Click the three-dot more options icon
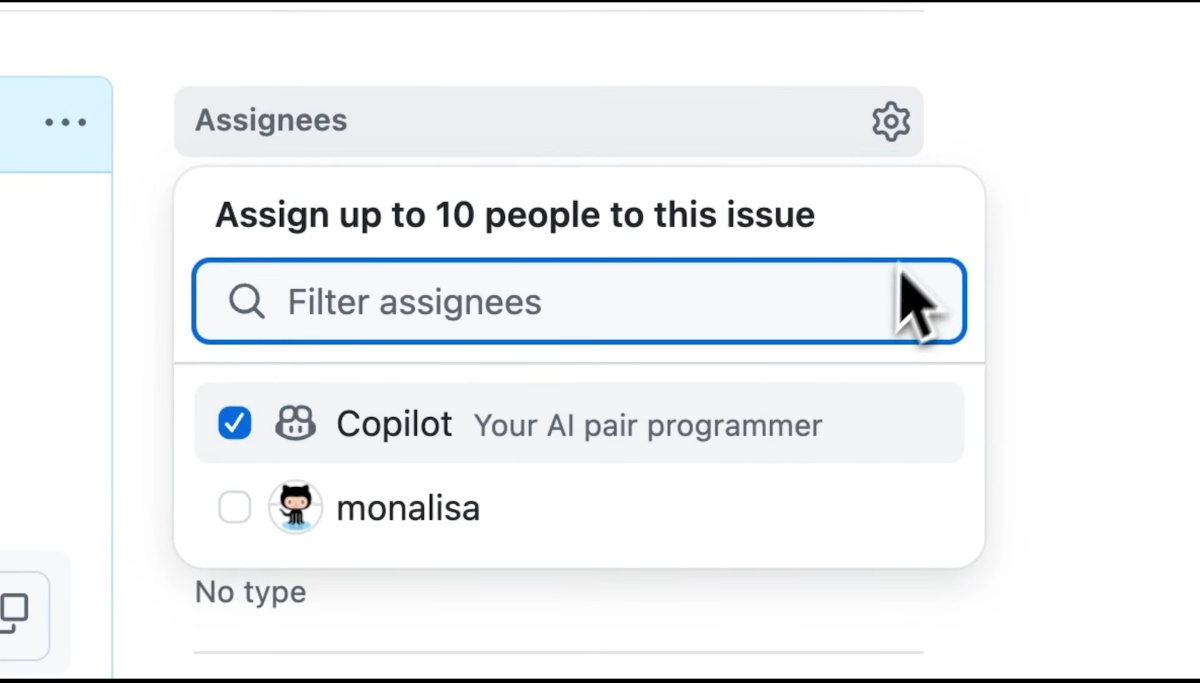The width and height of the screenshot is (1200, 683). (66, 122)
